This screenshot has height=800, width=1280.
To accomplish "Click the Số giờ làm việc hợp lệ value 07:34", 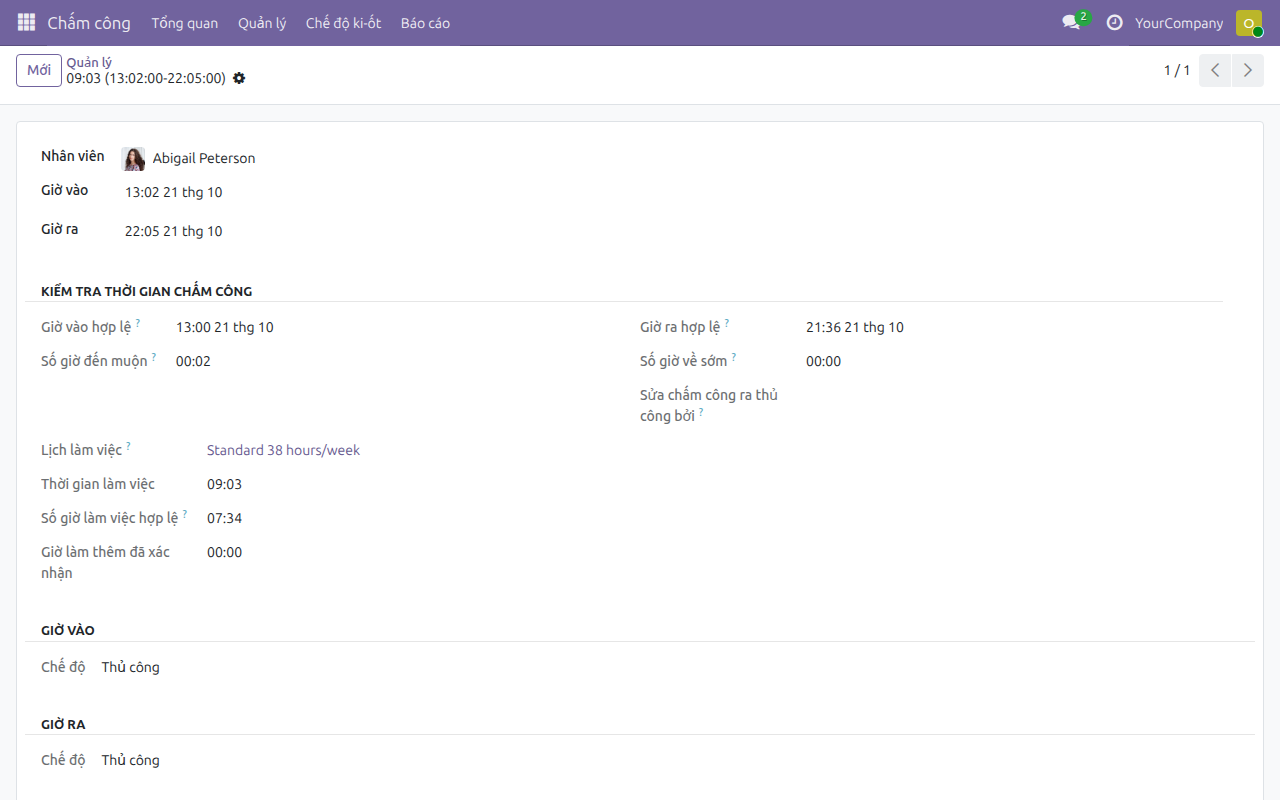I will point(224,518).
